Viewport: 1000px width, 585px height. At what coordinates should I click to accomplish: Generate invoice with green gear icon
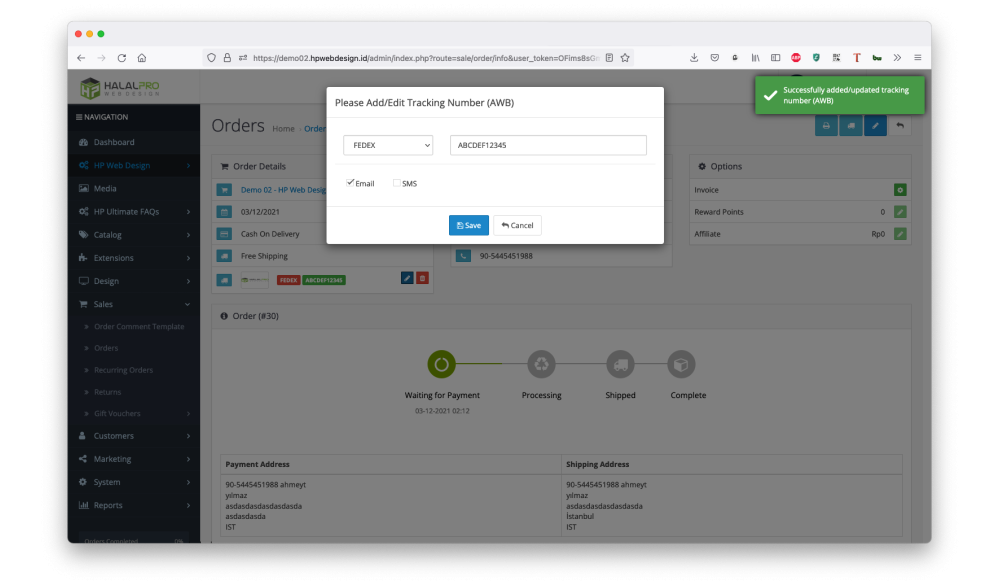tap(900, 190)
